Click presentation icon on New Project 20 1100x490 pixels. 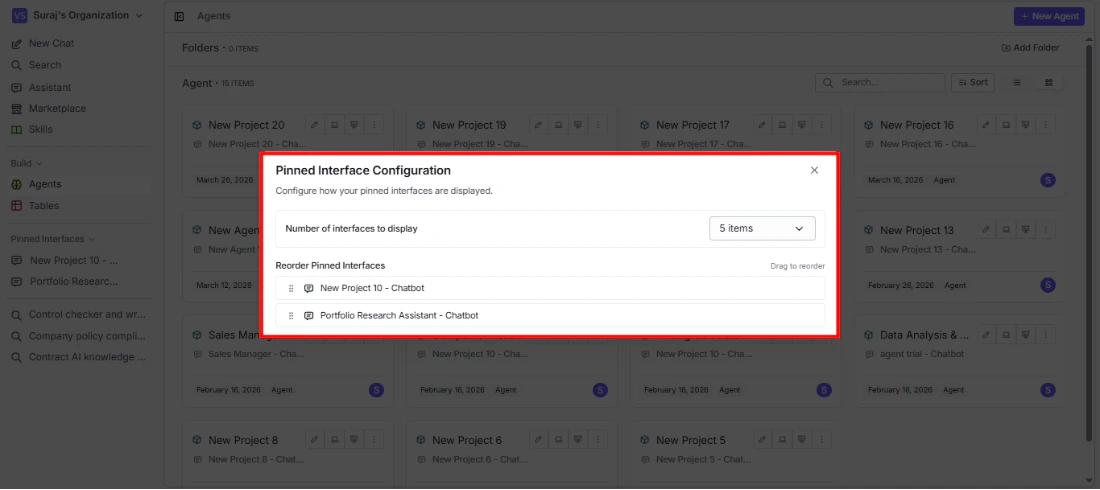click(x=354, y=125)
